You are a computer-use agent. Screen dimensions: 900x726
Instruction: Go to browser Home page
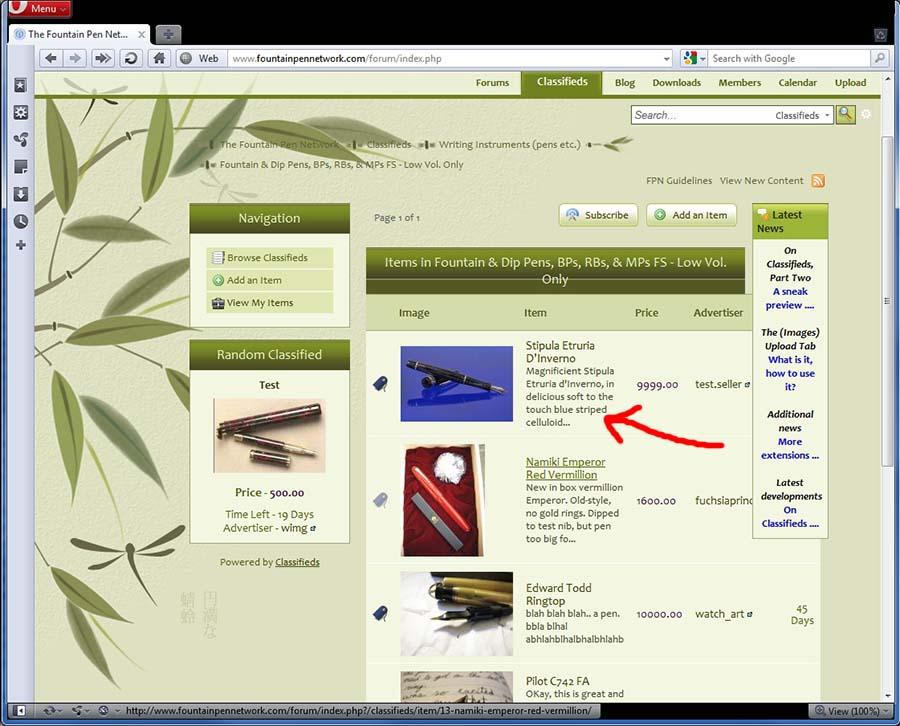157,58
